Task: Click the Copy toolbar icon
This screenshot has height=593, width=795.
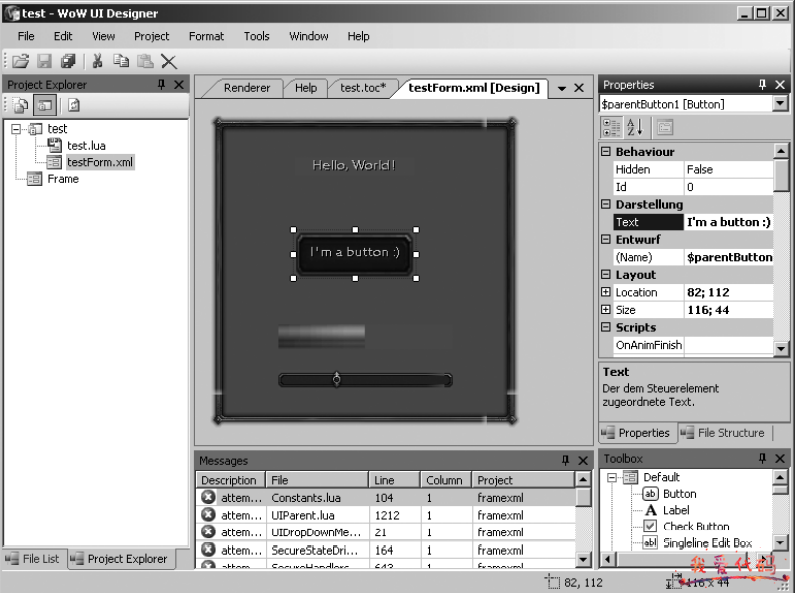Action: click(121, 61)
